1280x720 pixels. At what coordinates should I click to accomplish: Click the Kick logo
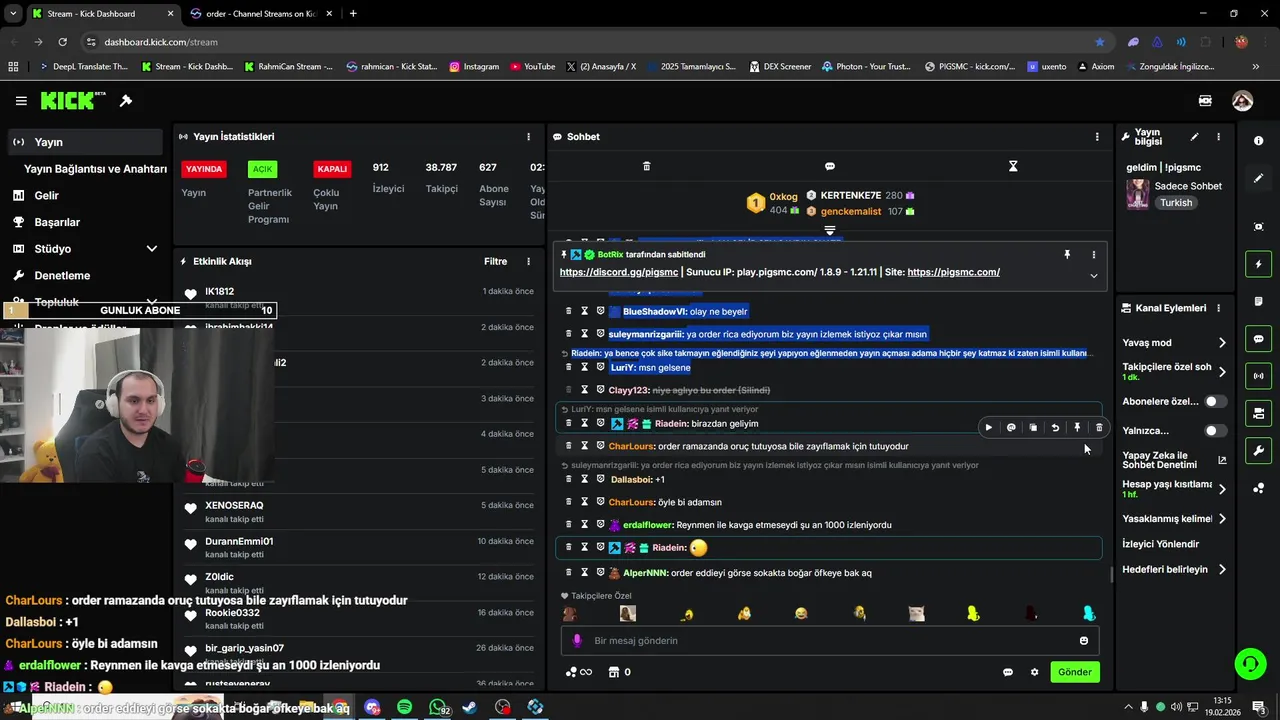[x=73, y=100]
